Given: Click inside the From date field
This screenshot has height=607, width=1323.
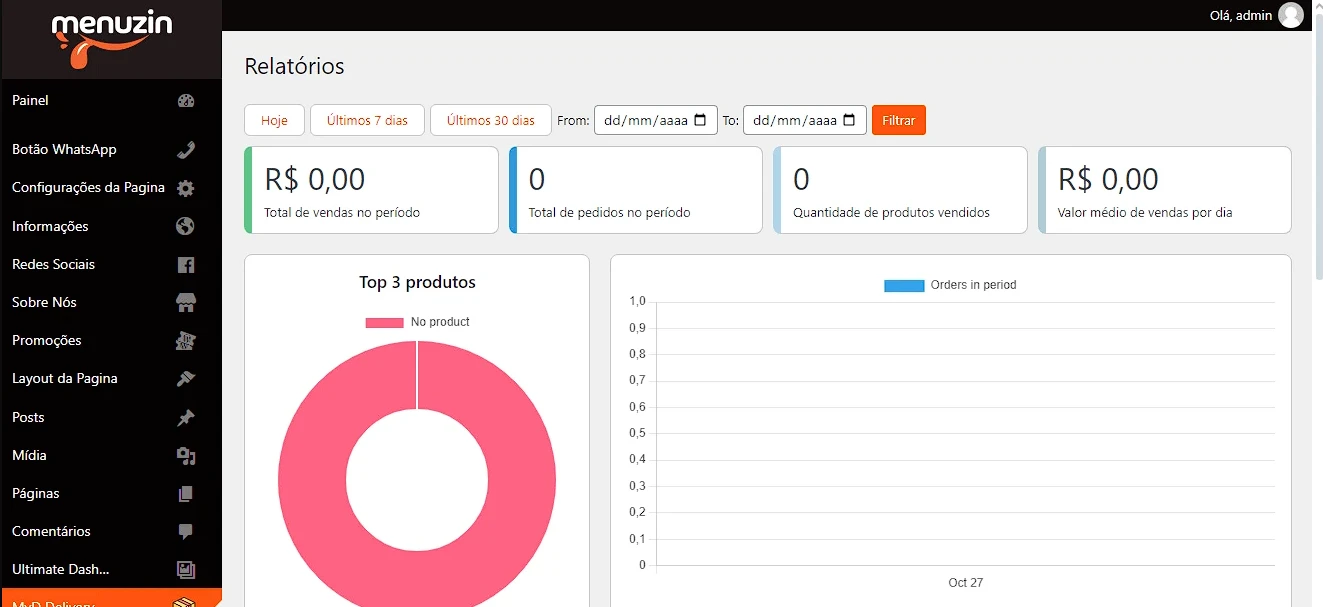Looking at the screenshot, I should click(644, 120).
